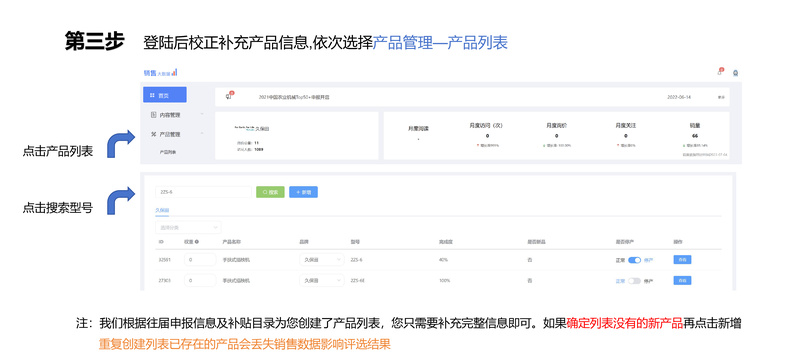Click the 月度询价 statistic

pos(556,125)
